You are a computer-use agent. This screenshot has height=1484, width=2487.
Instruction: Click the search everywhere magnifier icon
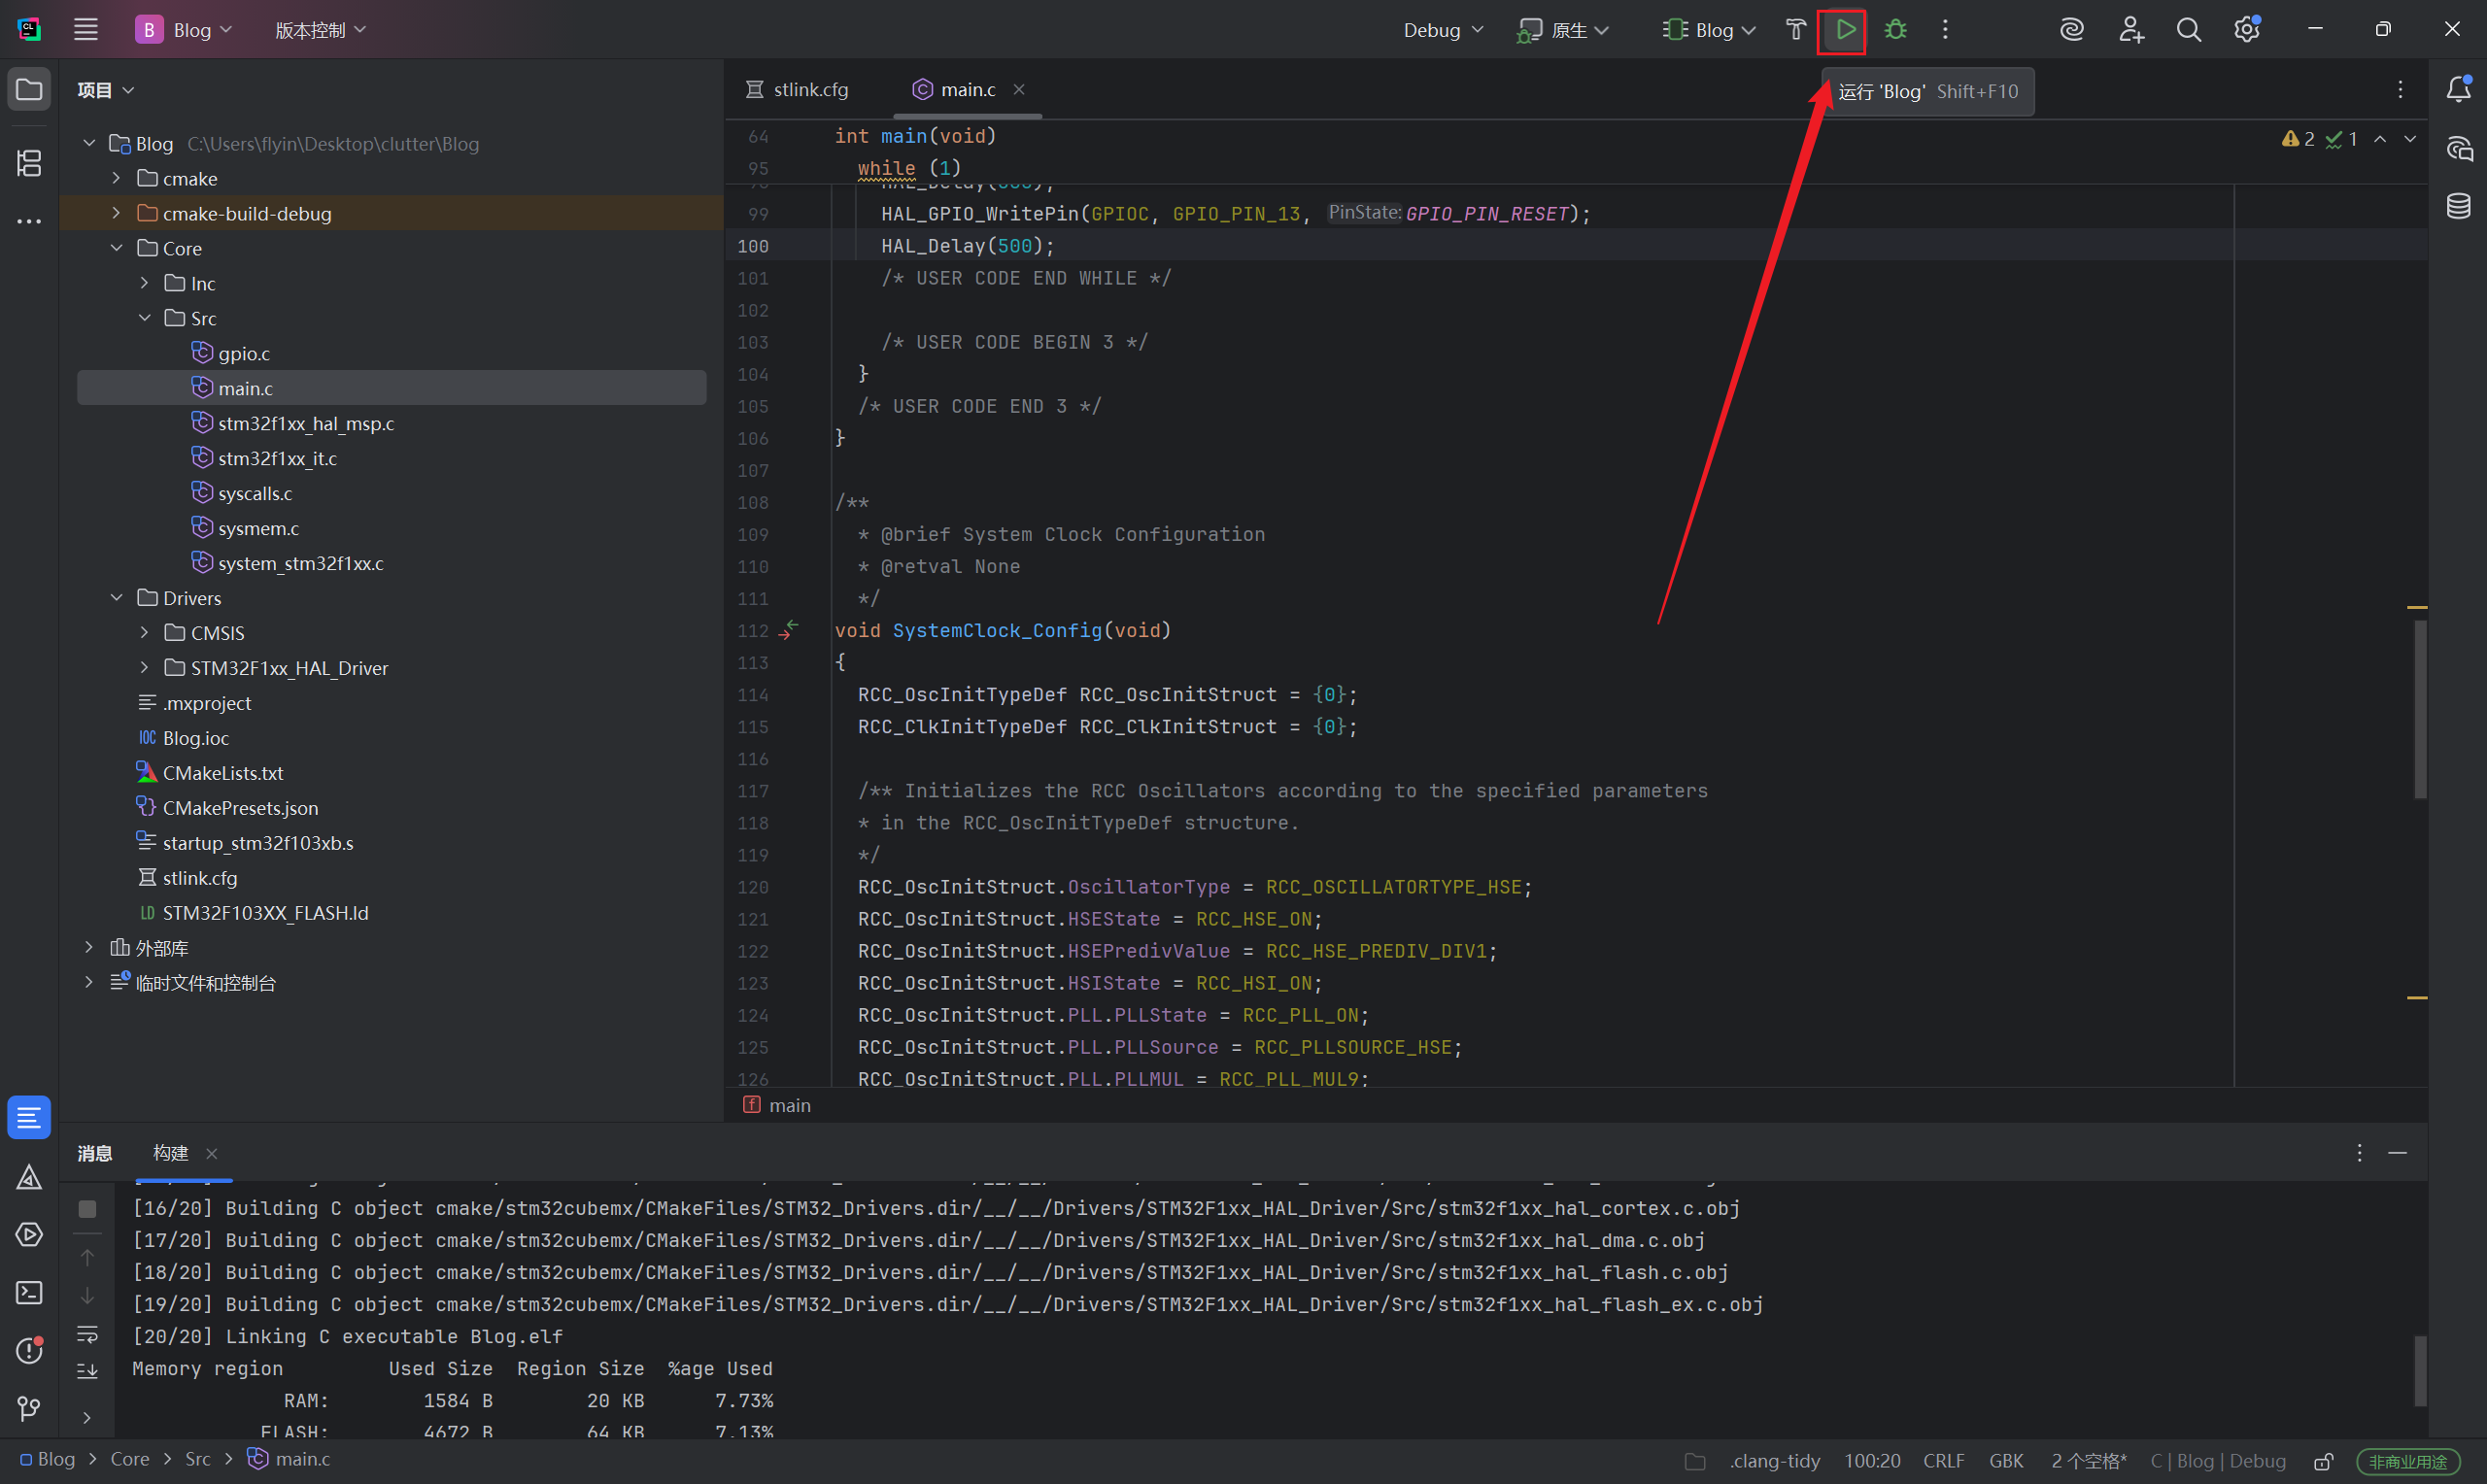(2188, 30)
